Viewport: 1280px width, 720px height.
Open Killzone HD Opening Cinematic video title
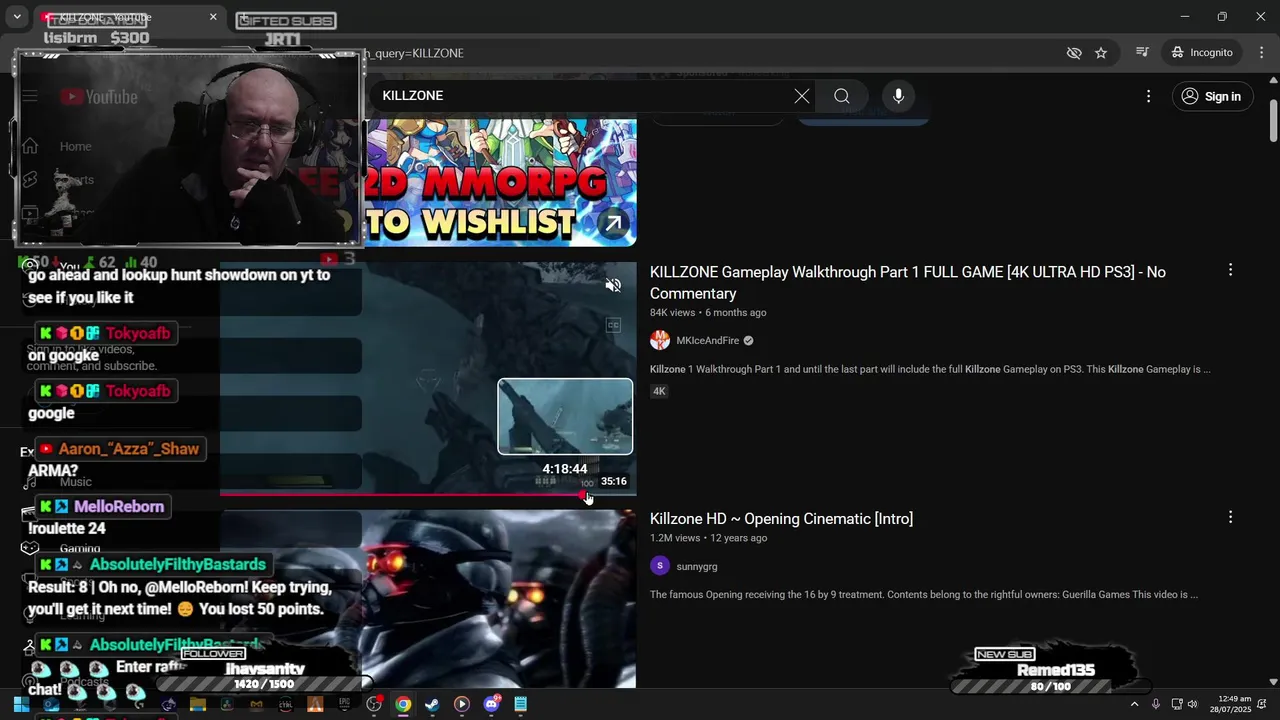(781, 519)
